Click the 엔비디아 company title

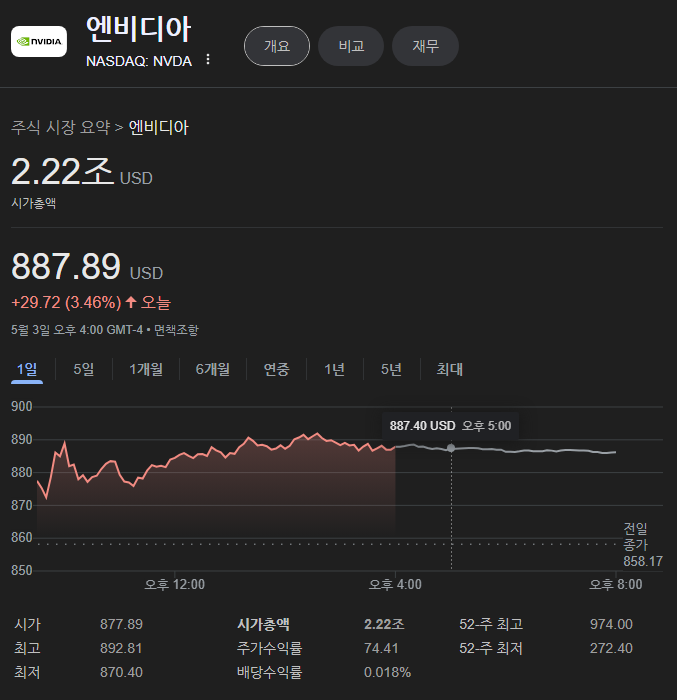tap(138, 29)
